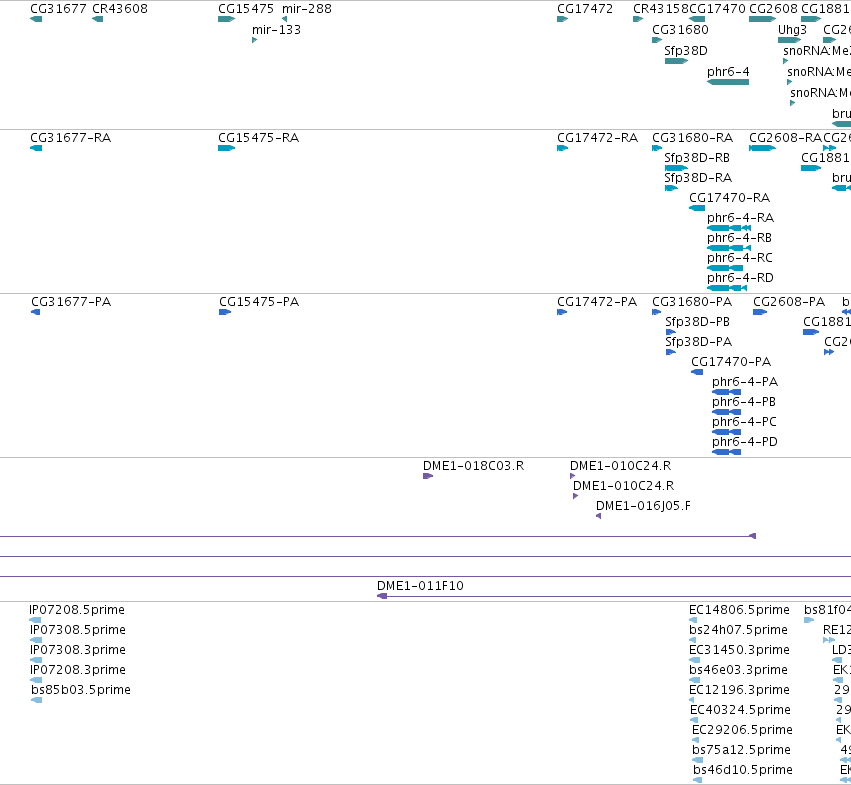Click the CG31680 gene label
Image resolution: width=851 pixels, height=785 pixels.
pyautogui.click(x=680, y=30)
